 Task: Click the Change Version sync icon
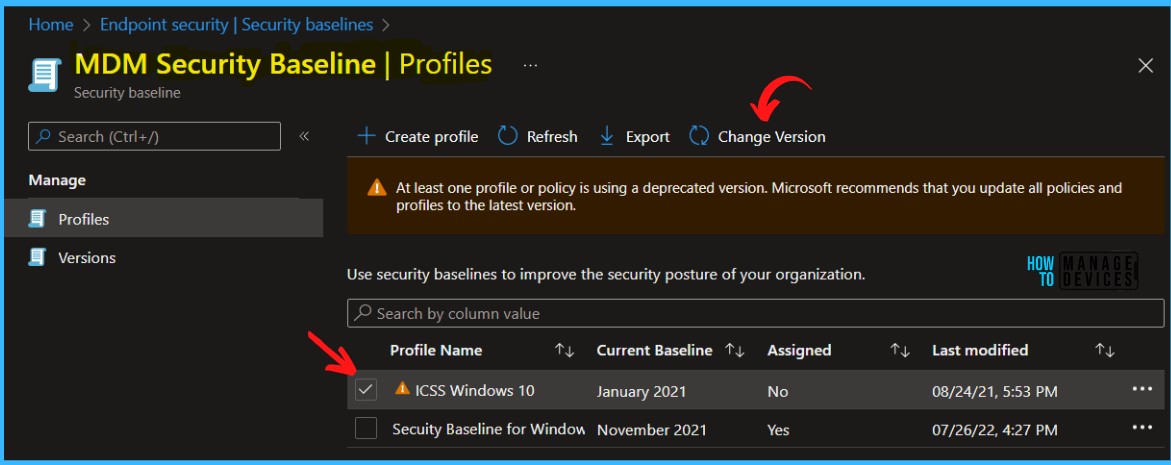coord(699,136)
